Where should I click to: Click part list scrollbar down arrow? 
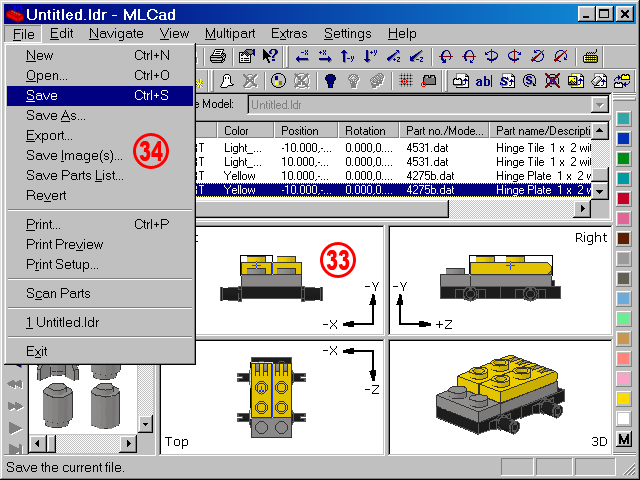600,191
